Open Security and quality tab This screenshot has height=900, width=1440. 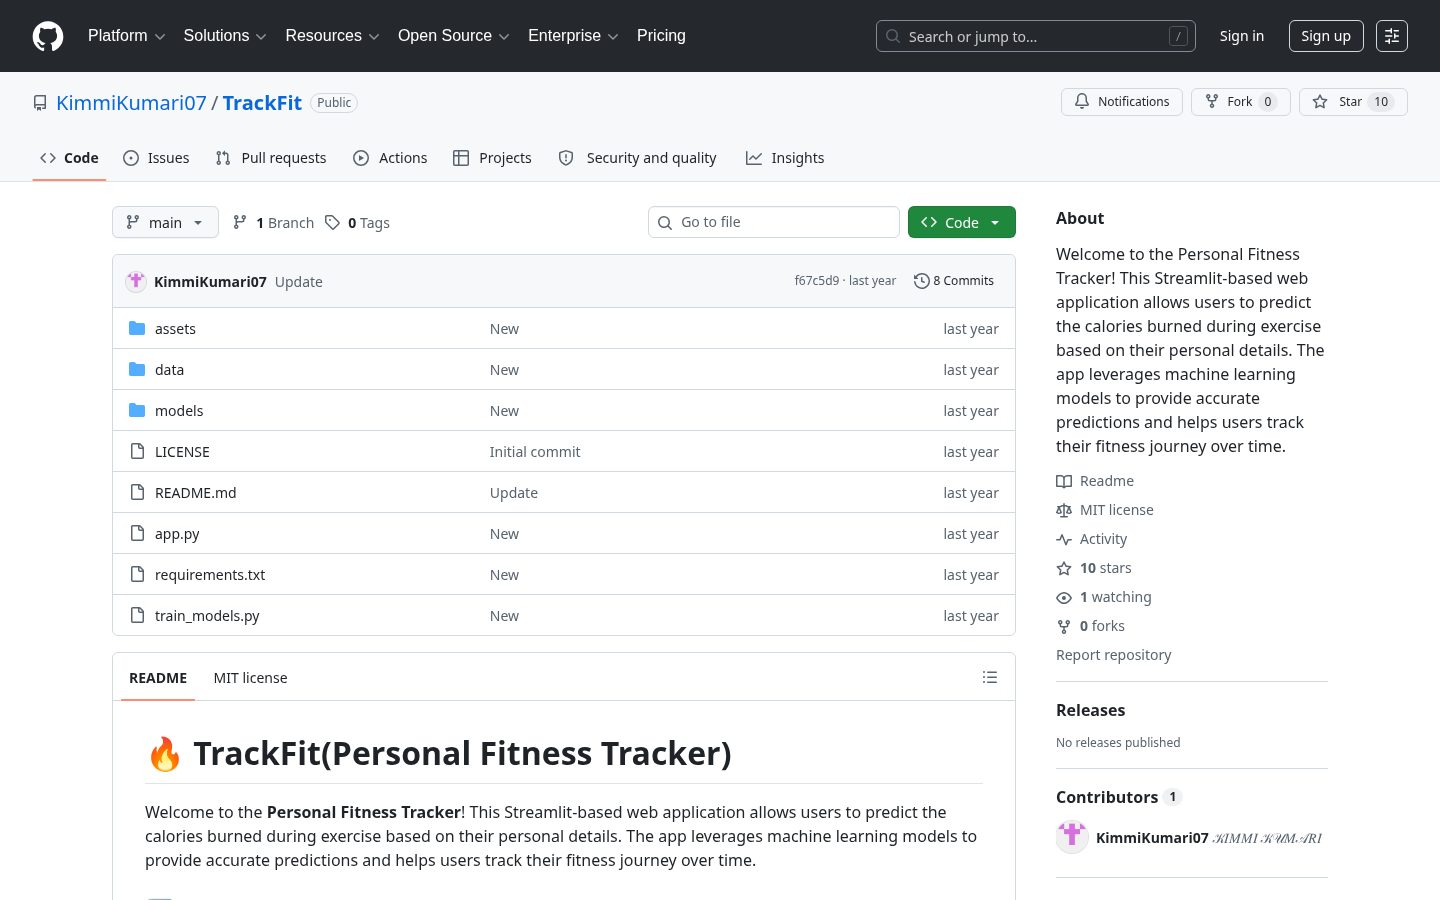click(x=637, y=158)
